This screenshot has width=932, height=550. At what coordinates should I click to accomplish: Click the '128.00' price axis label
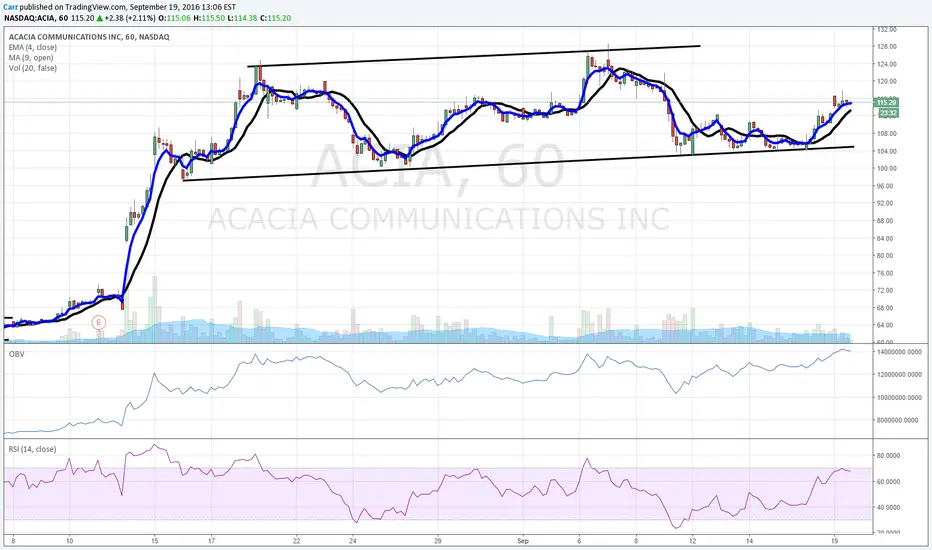point(887,46)
